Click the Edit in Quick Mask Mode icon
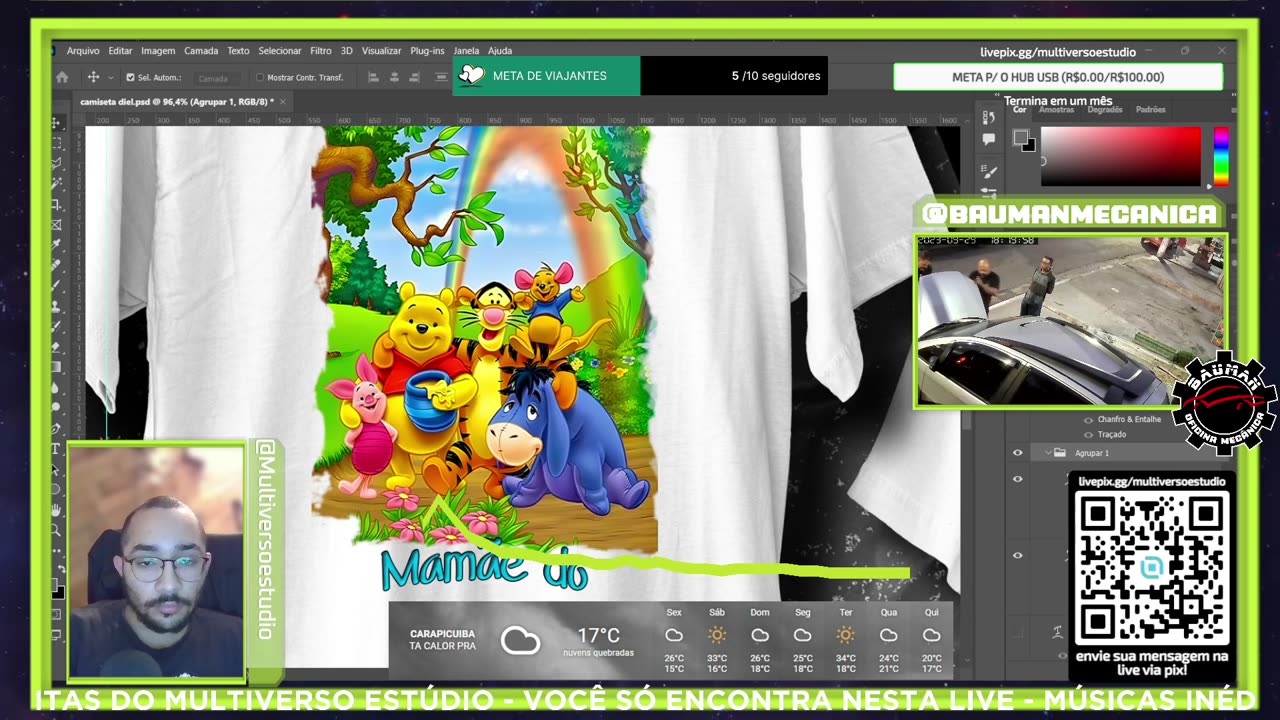 click(x=56, y=614)
